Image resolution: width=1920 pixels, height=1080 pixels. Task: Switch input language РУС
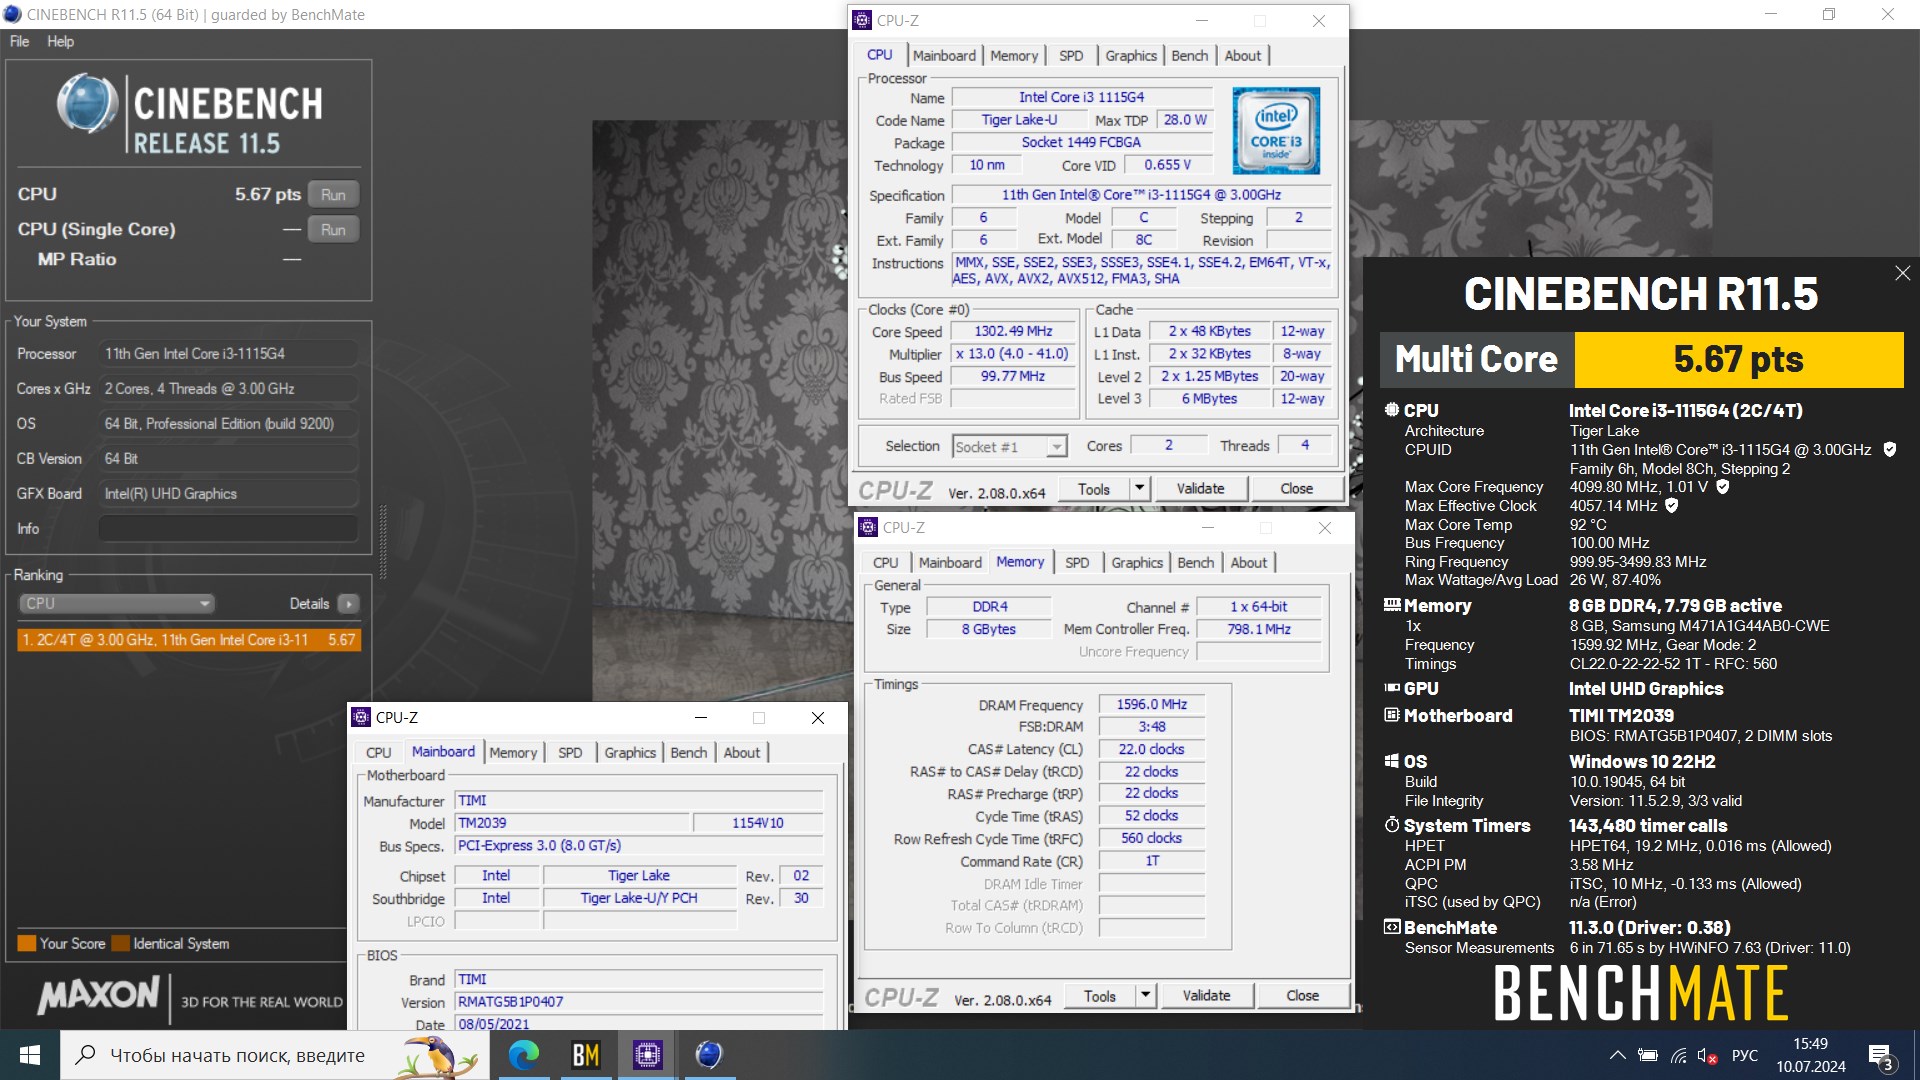pyautogui.click(x=1744, y=1055)
